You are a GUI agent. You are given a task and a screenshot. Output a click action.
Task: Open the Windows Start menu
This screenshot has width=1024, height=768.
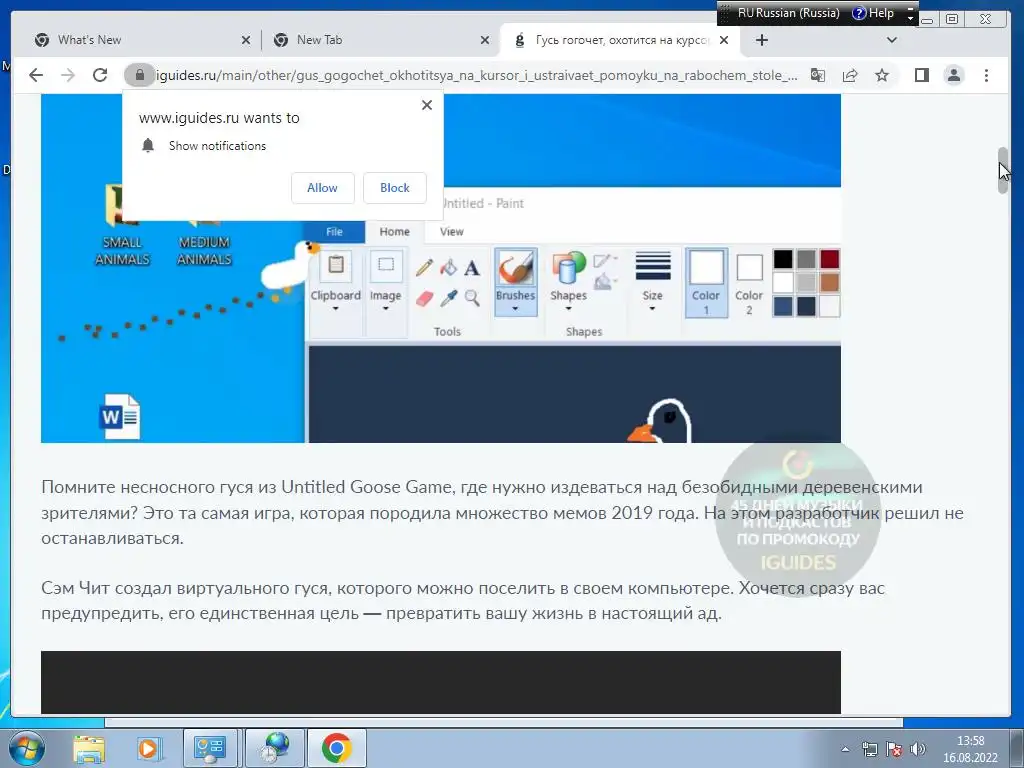tap(26, 748)
